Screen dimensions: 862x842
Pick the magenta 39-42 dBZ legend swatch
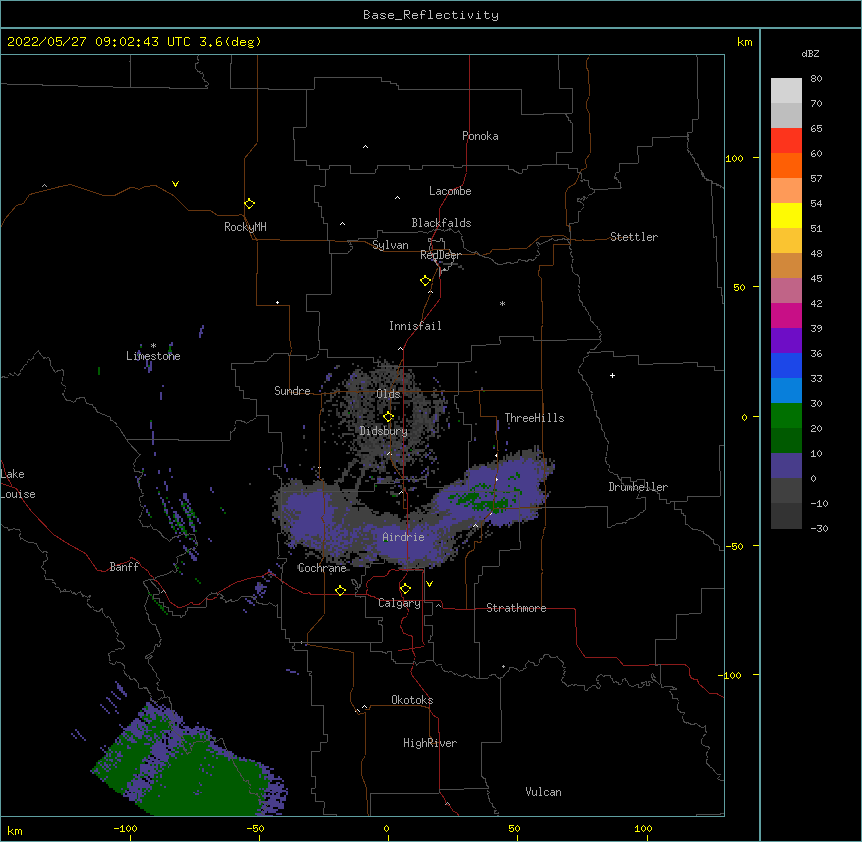point(786,316)
